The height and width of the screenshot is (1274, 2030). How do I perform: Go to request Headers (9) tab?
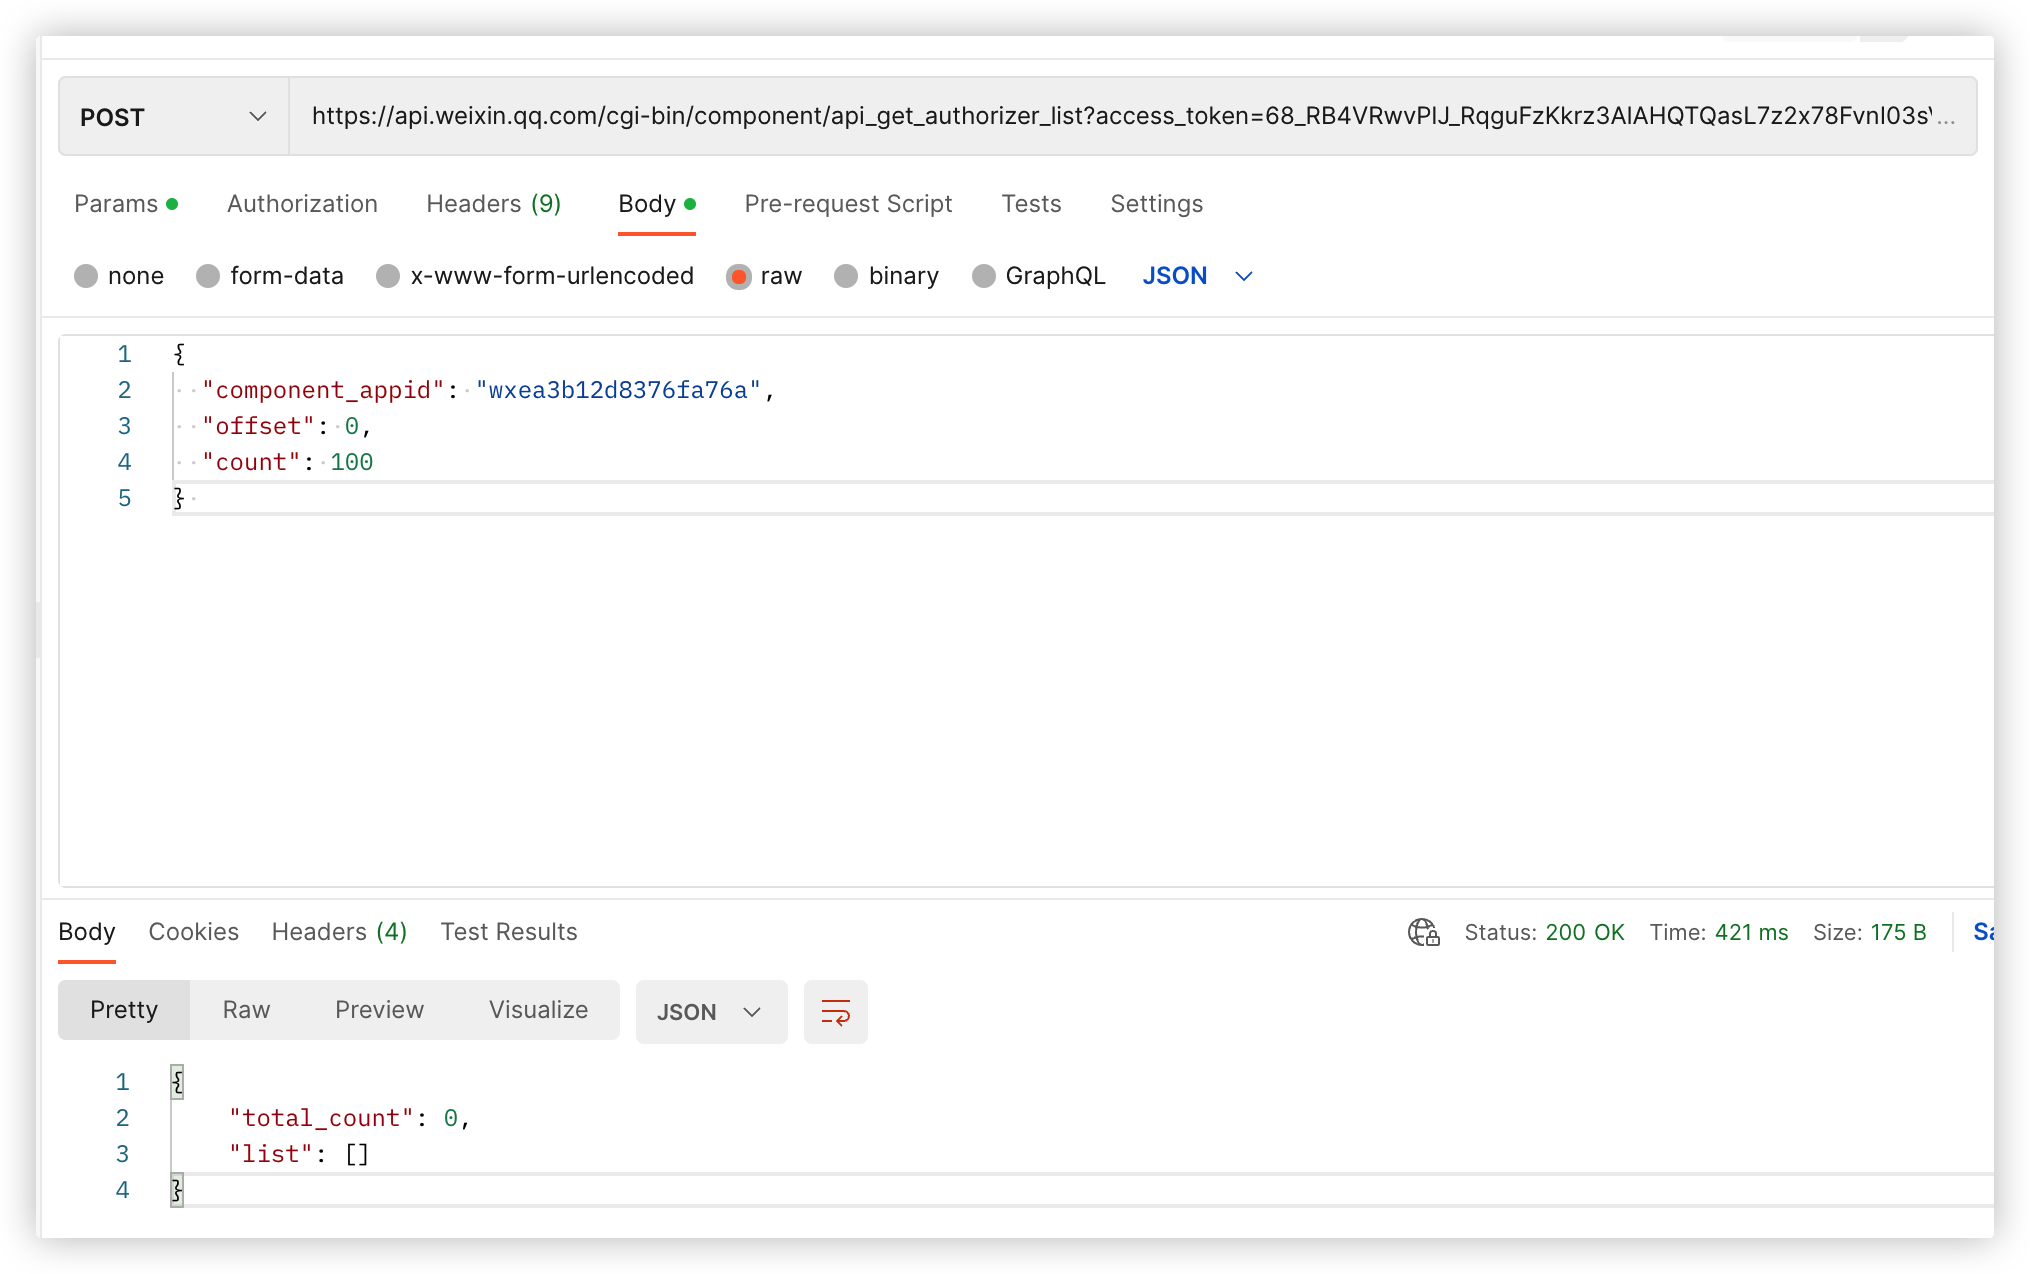[493, 204]
